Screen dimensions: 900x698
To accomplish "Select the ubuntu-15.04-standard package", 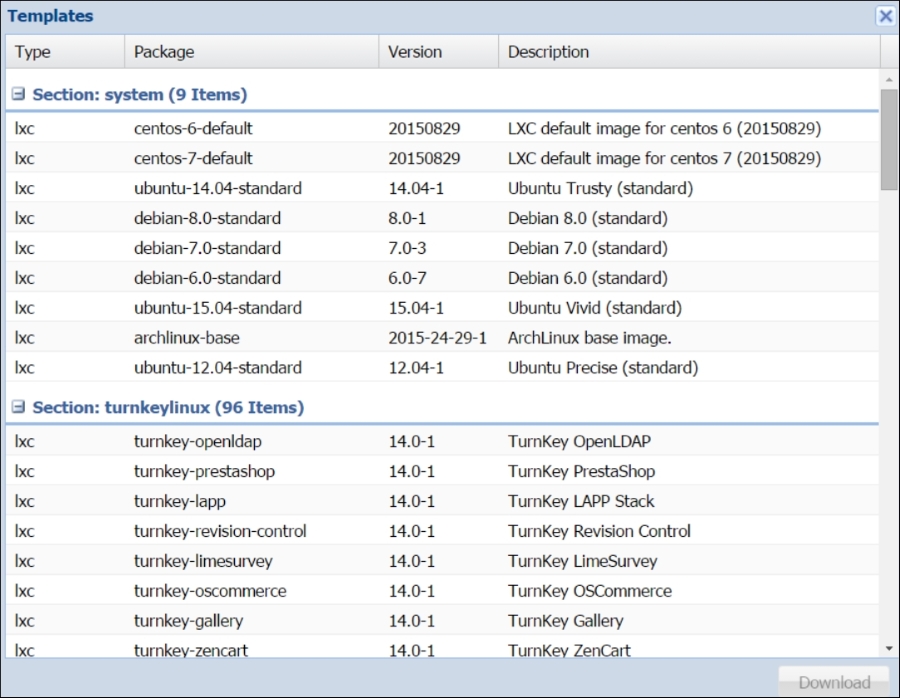I will click(x=218, y=308).
